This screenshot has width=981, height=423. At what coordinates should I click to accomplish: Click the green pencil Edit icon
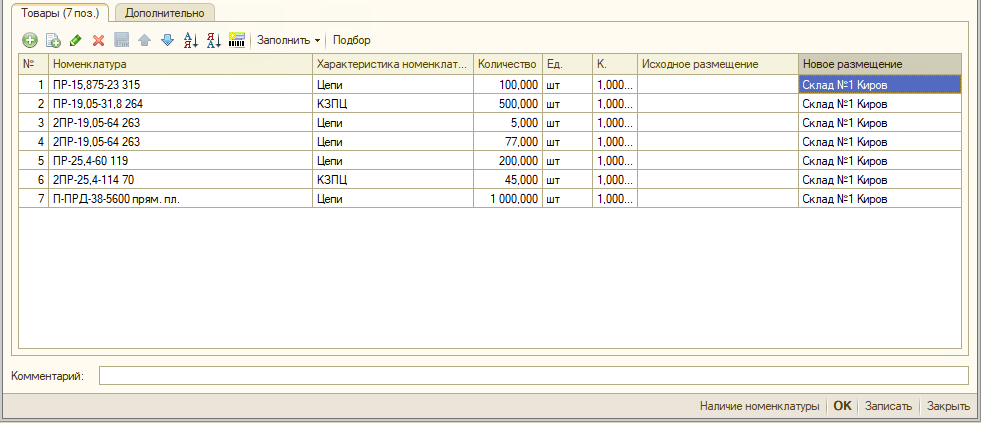pos(76,40)
